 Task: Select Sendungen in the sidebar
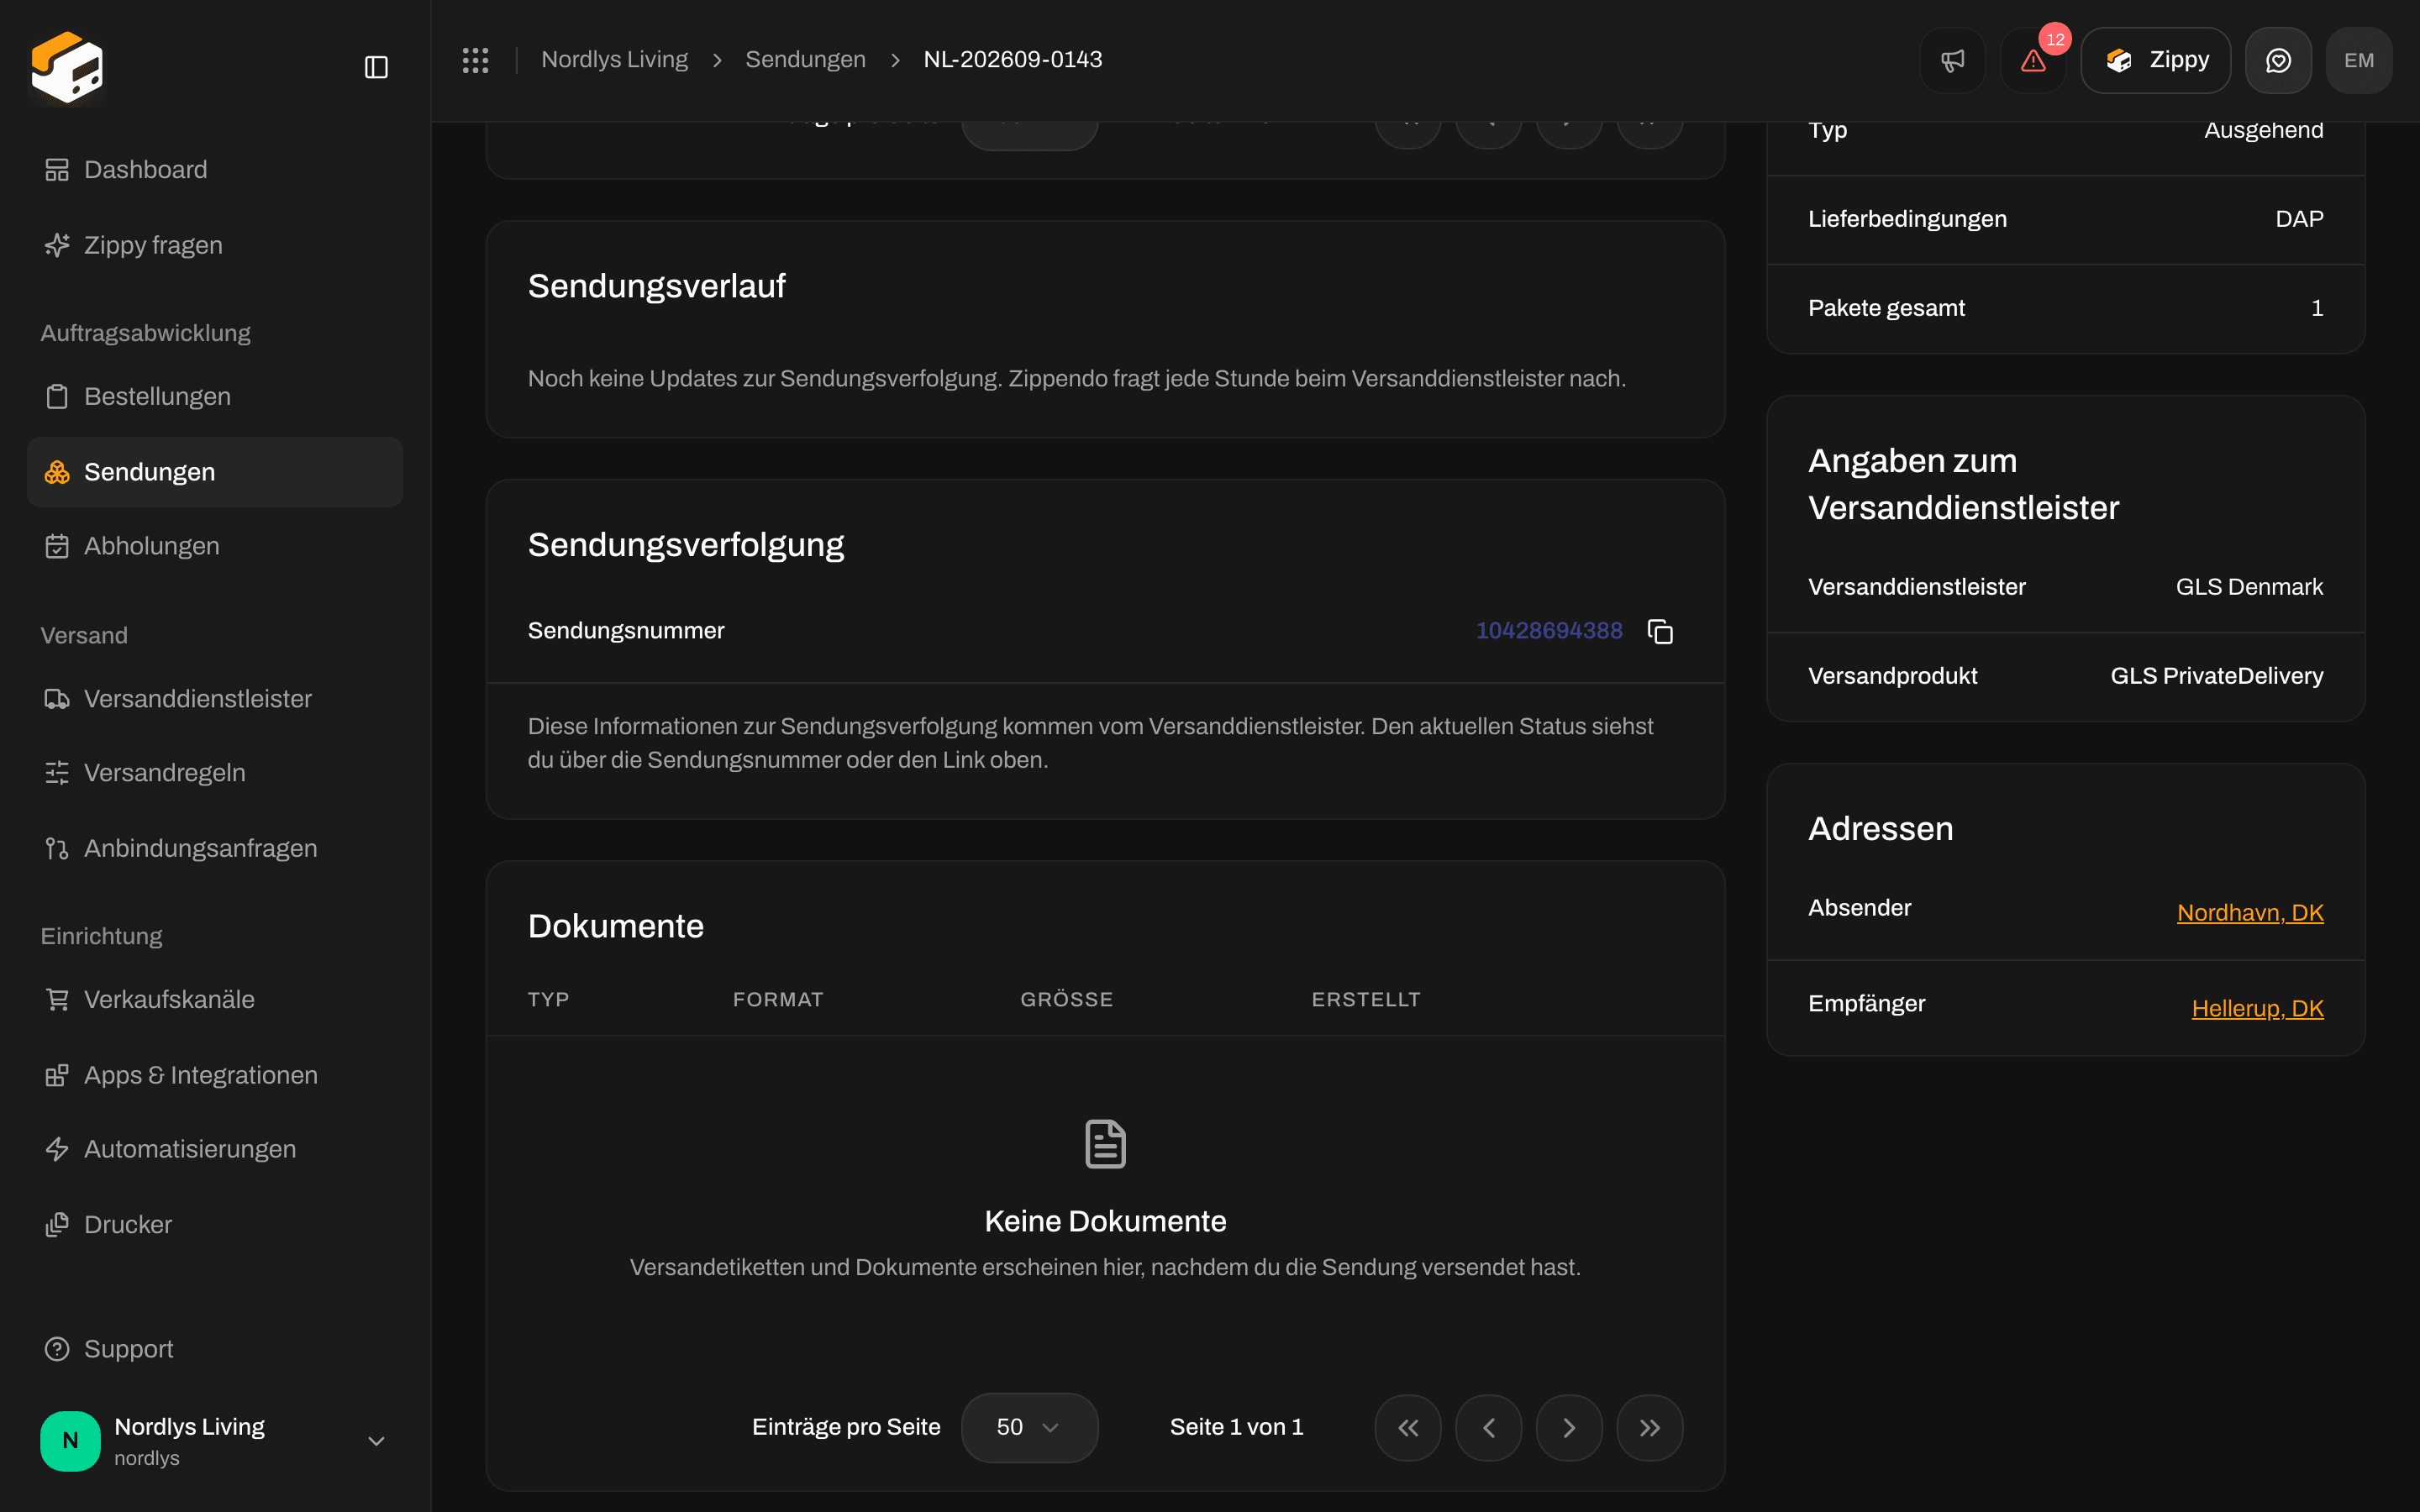(215, 472)
